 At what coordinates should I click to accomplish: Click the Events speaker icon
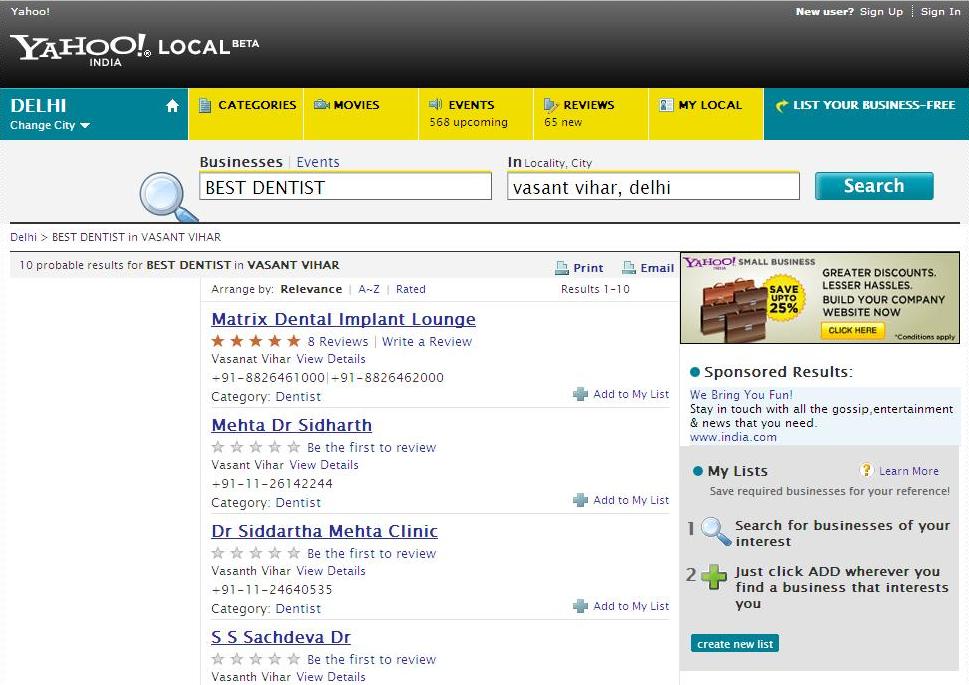tap(436, 104)
